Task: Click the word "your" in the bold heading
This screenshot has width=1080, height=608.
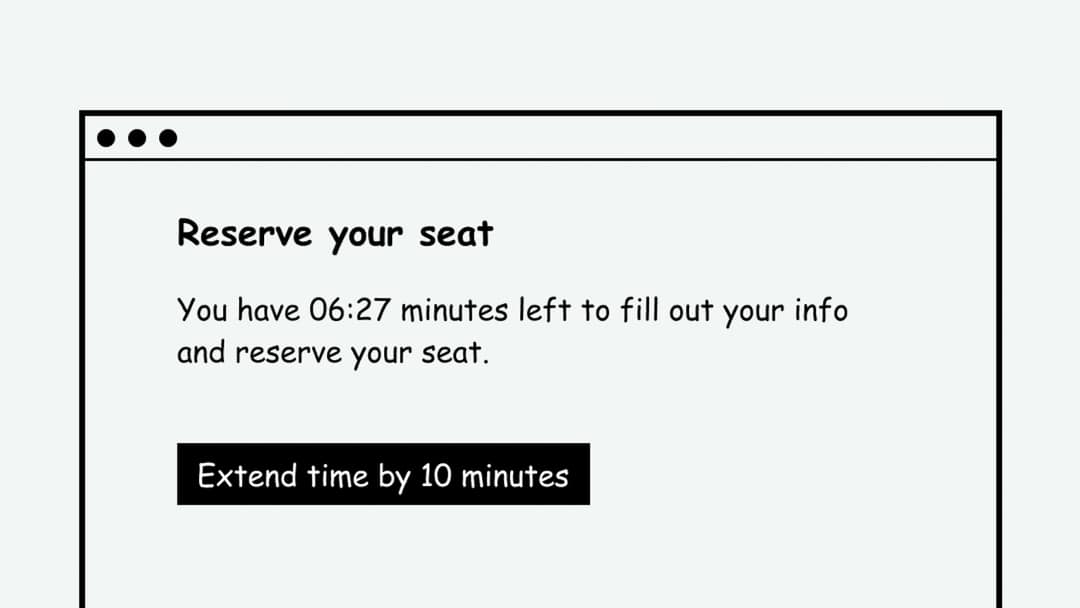Action: click(x=366, y=236)
